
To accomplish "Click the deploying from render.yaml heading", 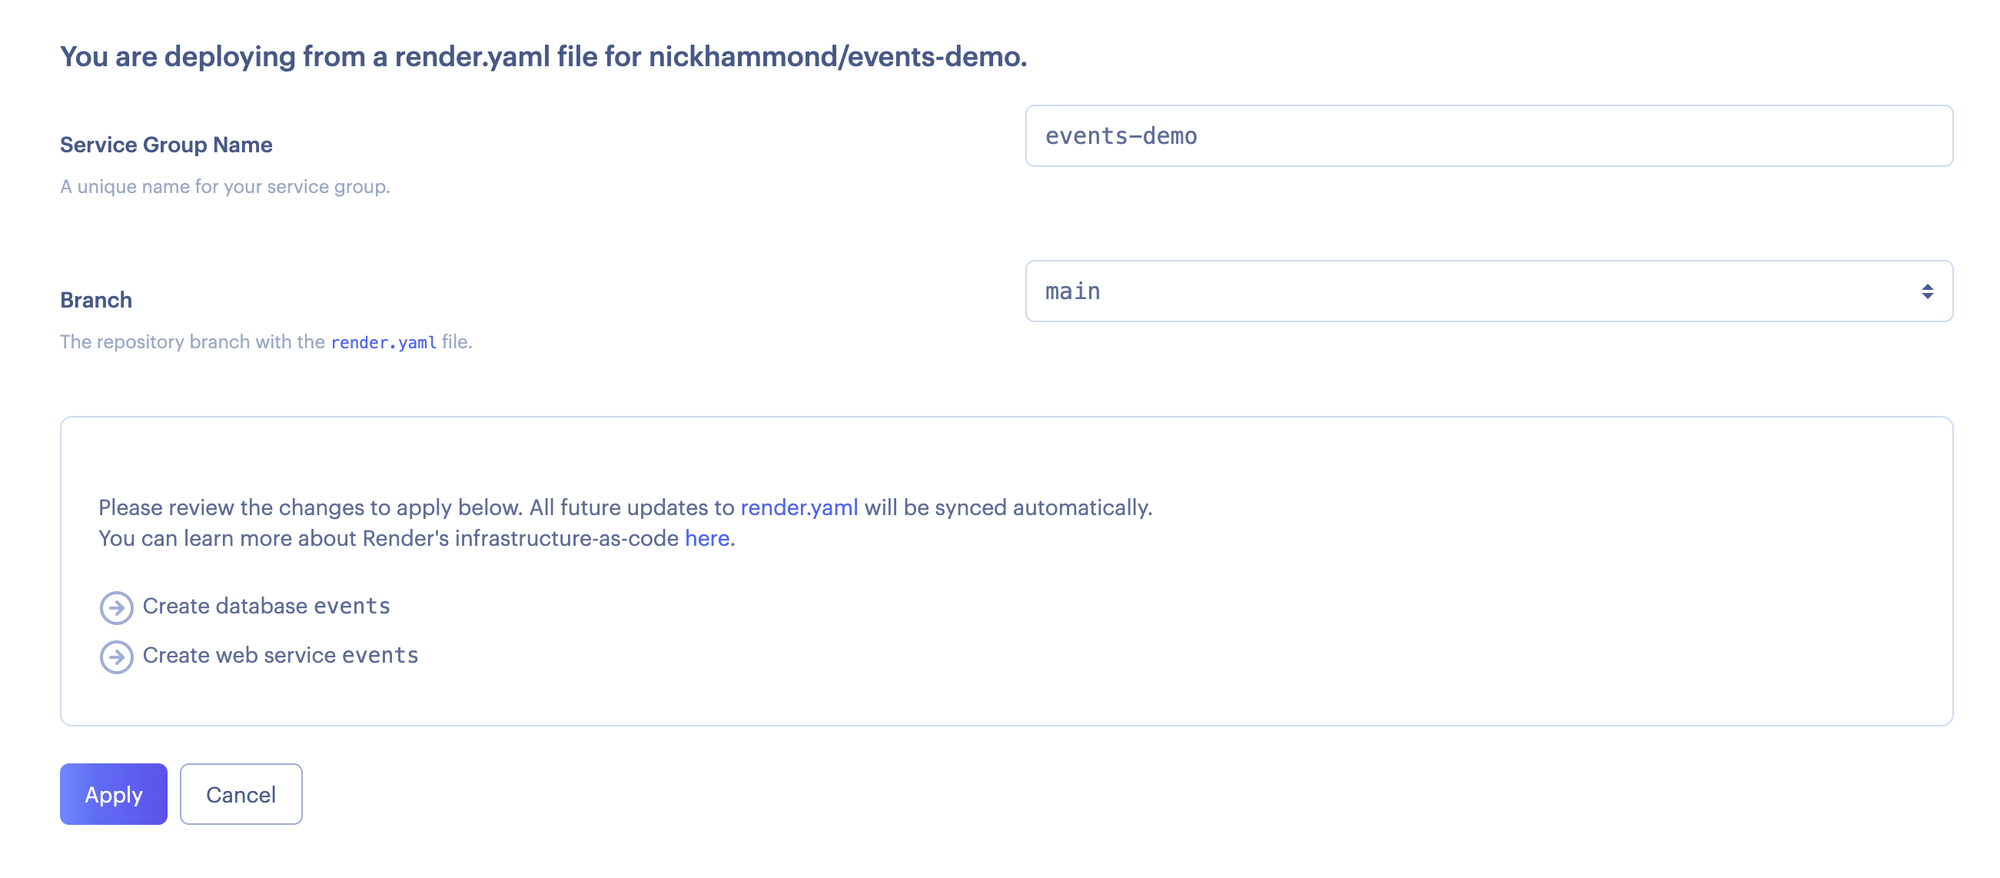I will pos(543,56).
